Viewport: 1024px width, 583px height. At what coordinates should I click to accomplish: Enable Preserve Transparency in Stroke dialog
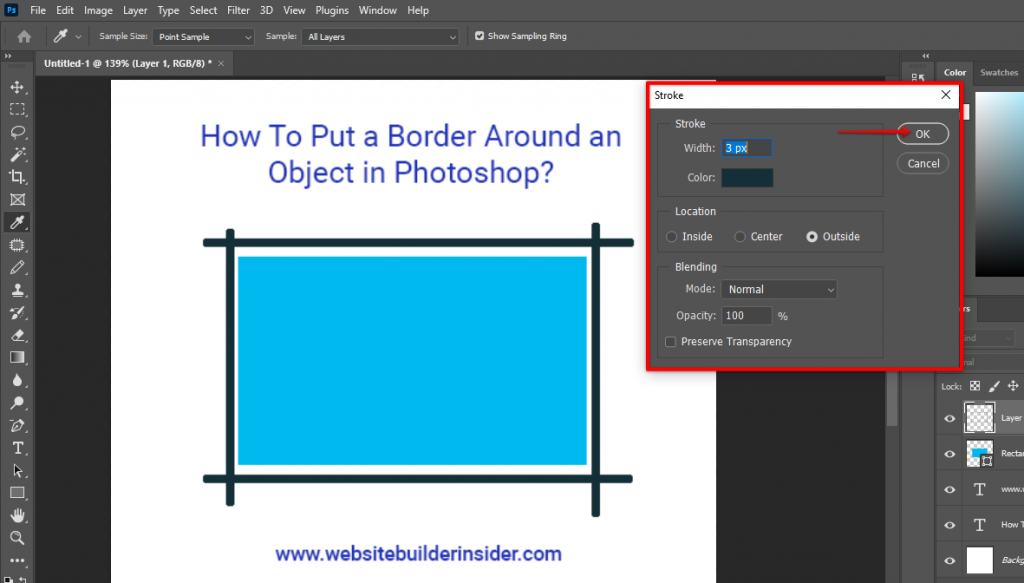tap(670, 341)
